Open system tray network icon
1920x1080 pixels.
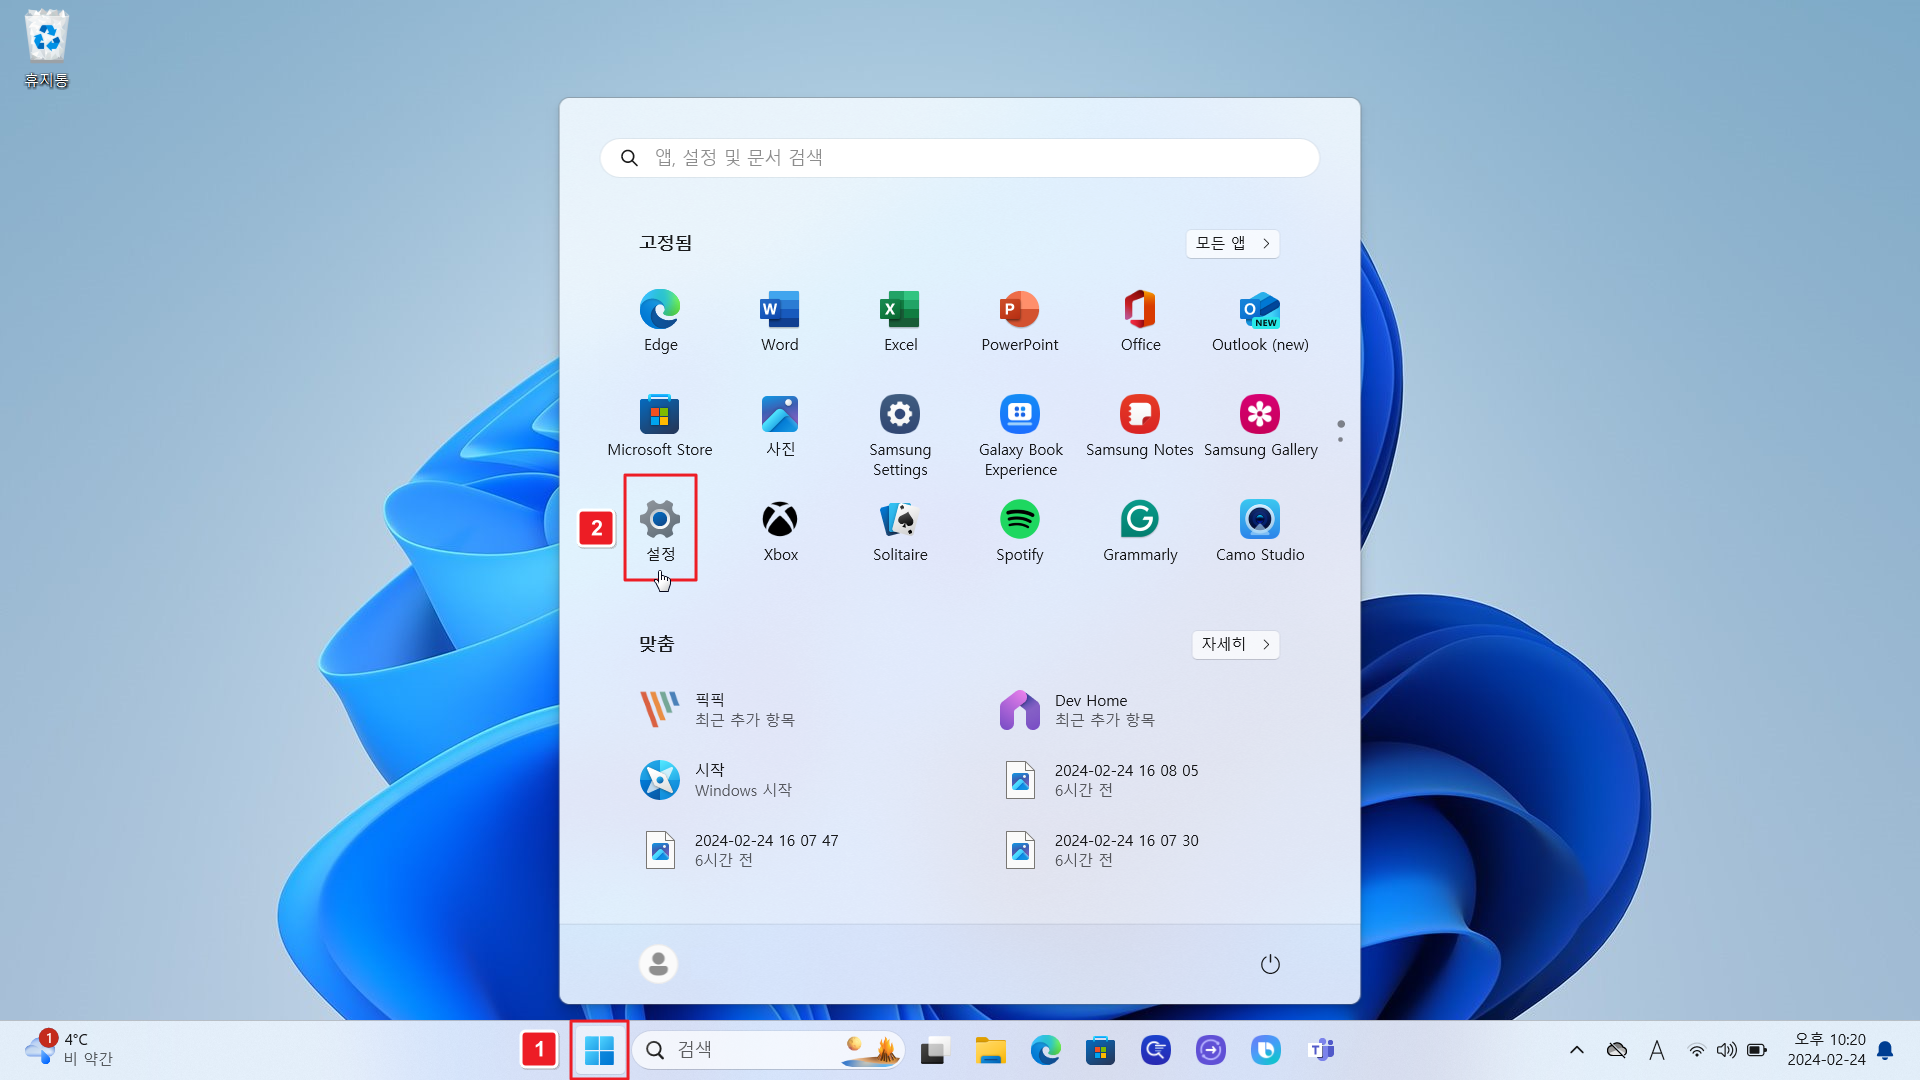coord(1696,1050)
